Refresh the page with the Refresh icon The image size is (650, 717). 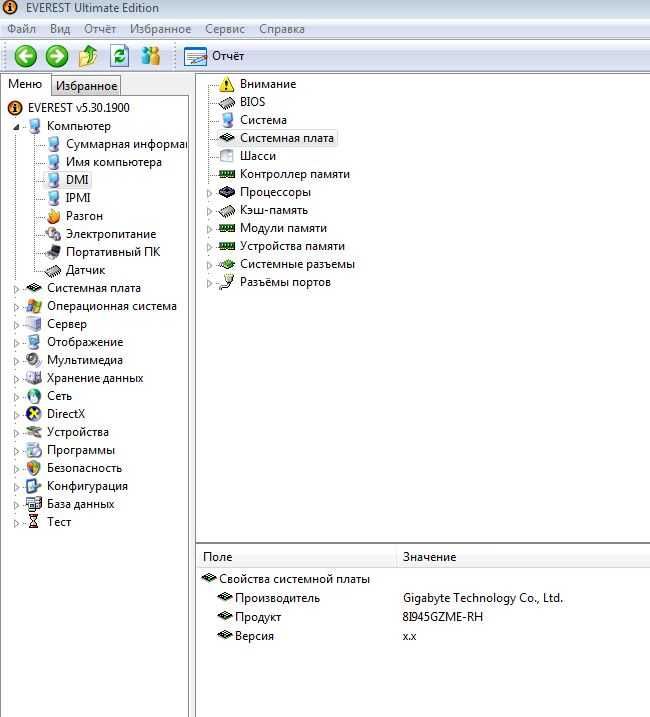(119, 56)
